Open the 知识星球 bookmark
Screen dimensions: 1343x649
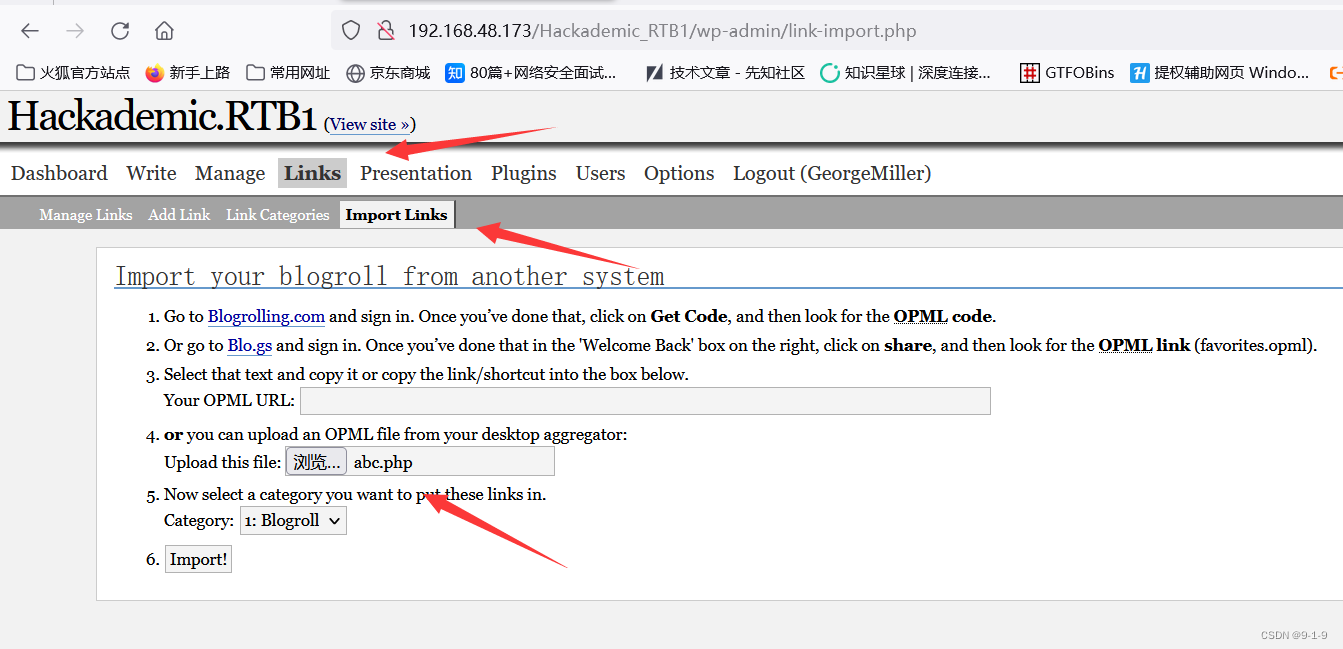pyautogui.click(x=880, y=72)
